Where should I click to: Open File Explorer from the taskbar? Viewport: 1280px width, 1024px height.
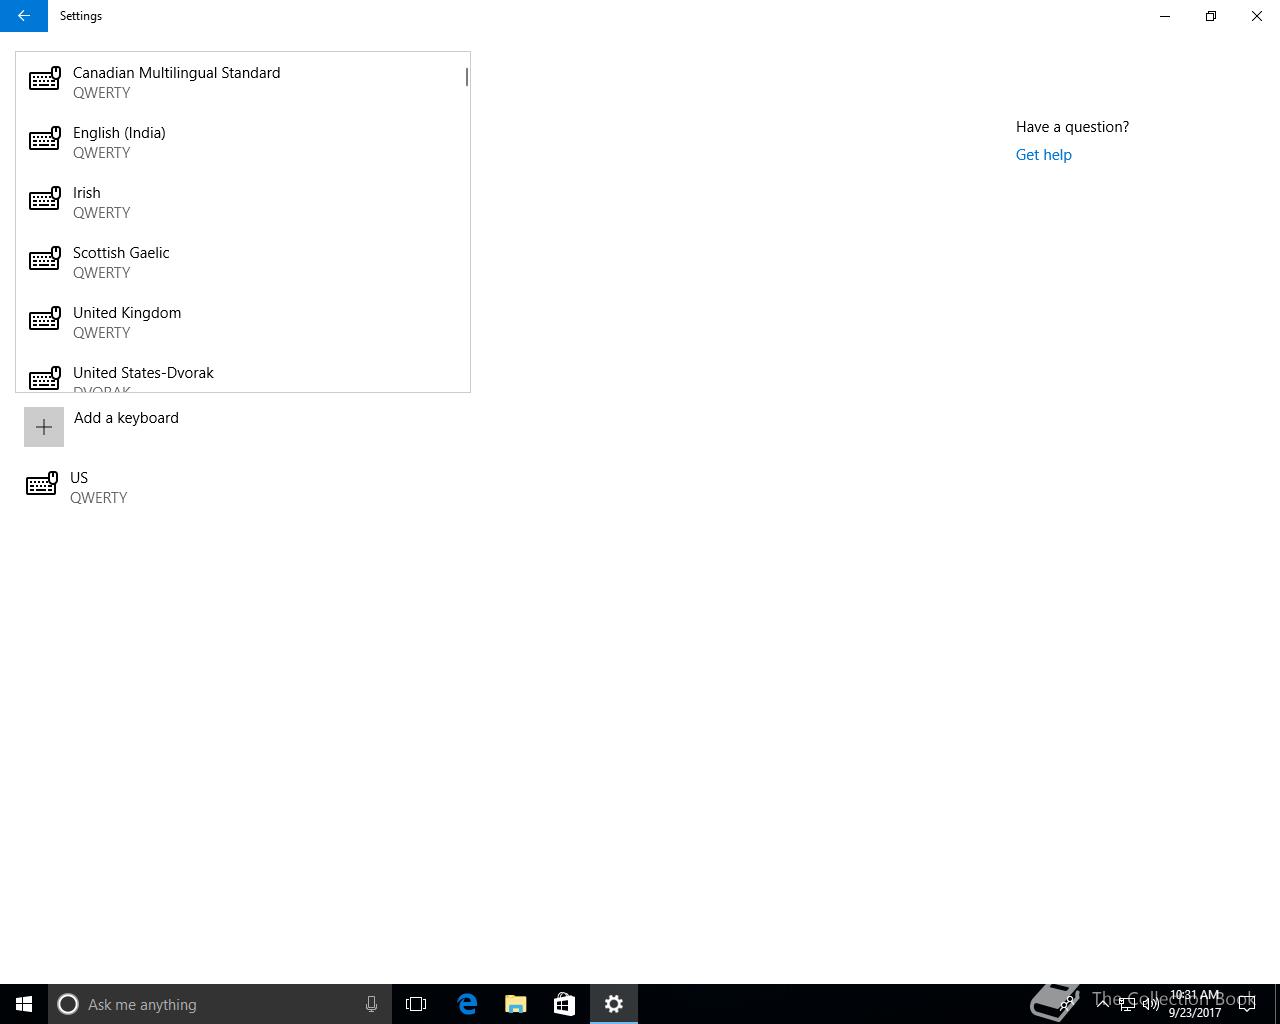click(x=515, y=1004)
